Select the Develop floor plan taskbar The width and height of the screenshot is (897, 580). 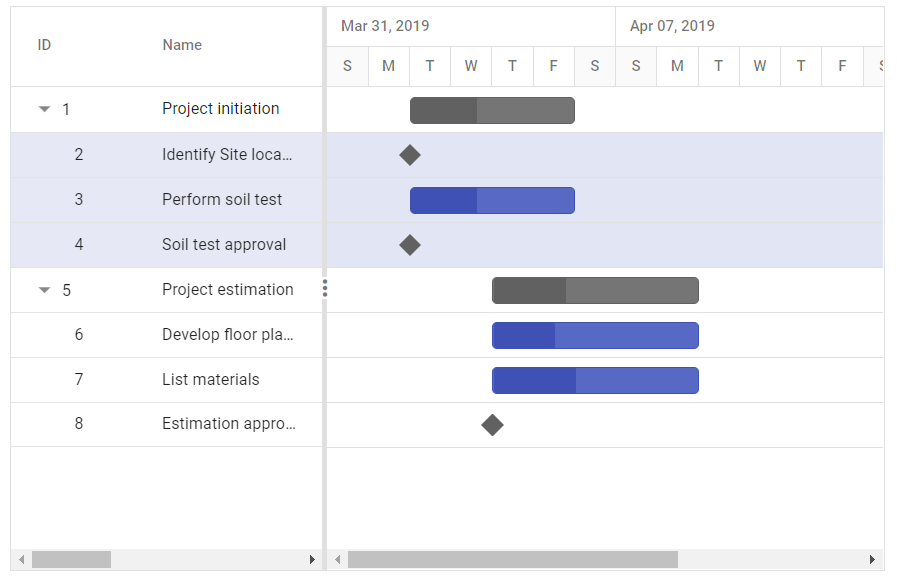pyautogui.click(x=595, y=335)
